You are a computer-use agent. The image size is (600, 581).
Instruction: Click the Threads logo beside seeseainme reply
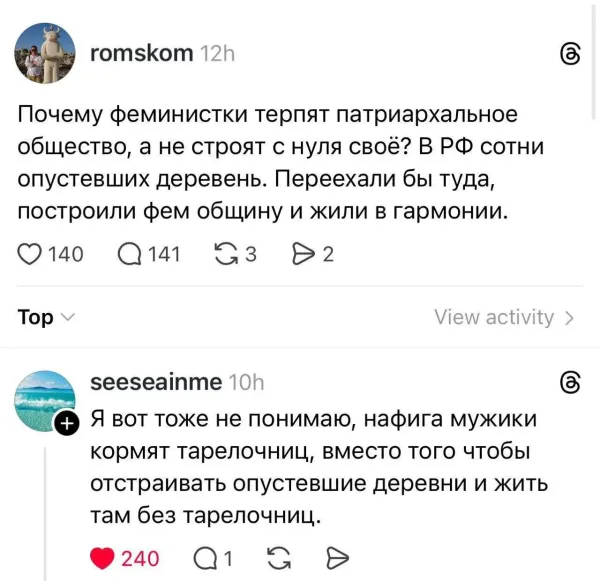pyautogui.click(x=570, y=383)
